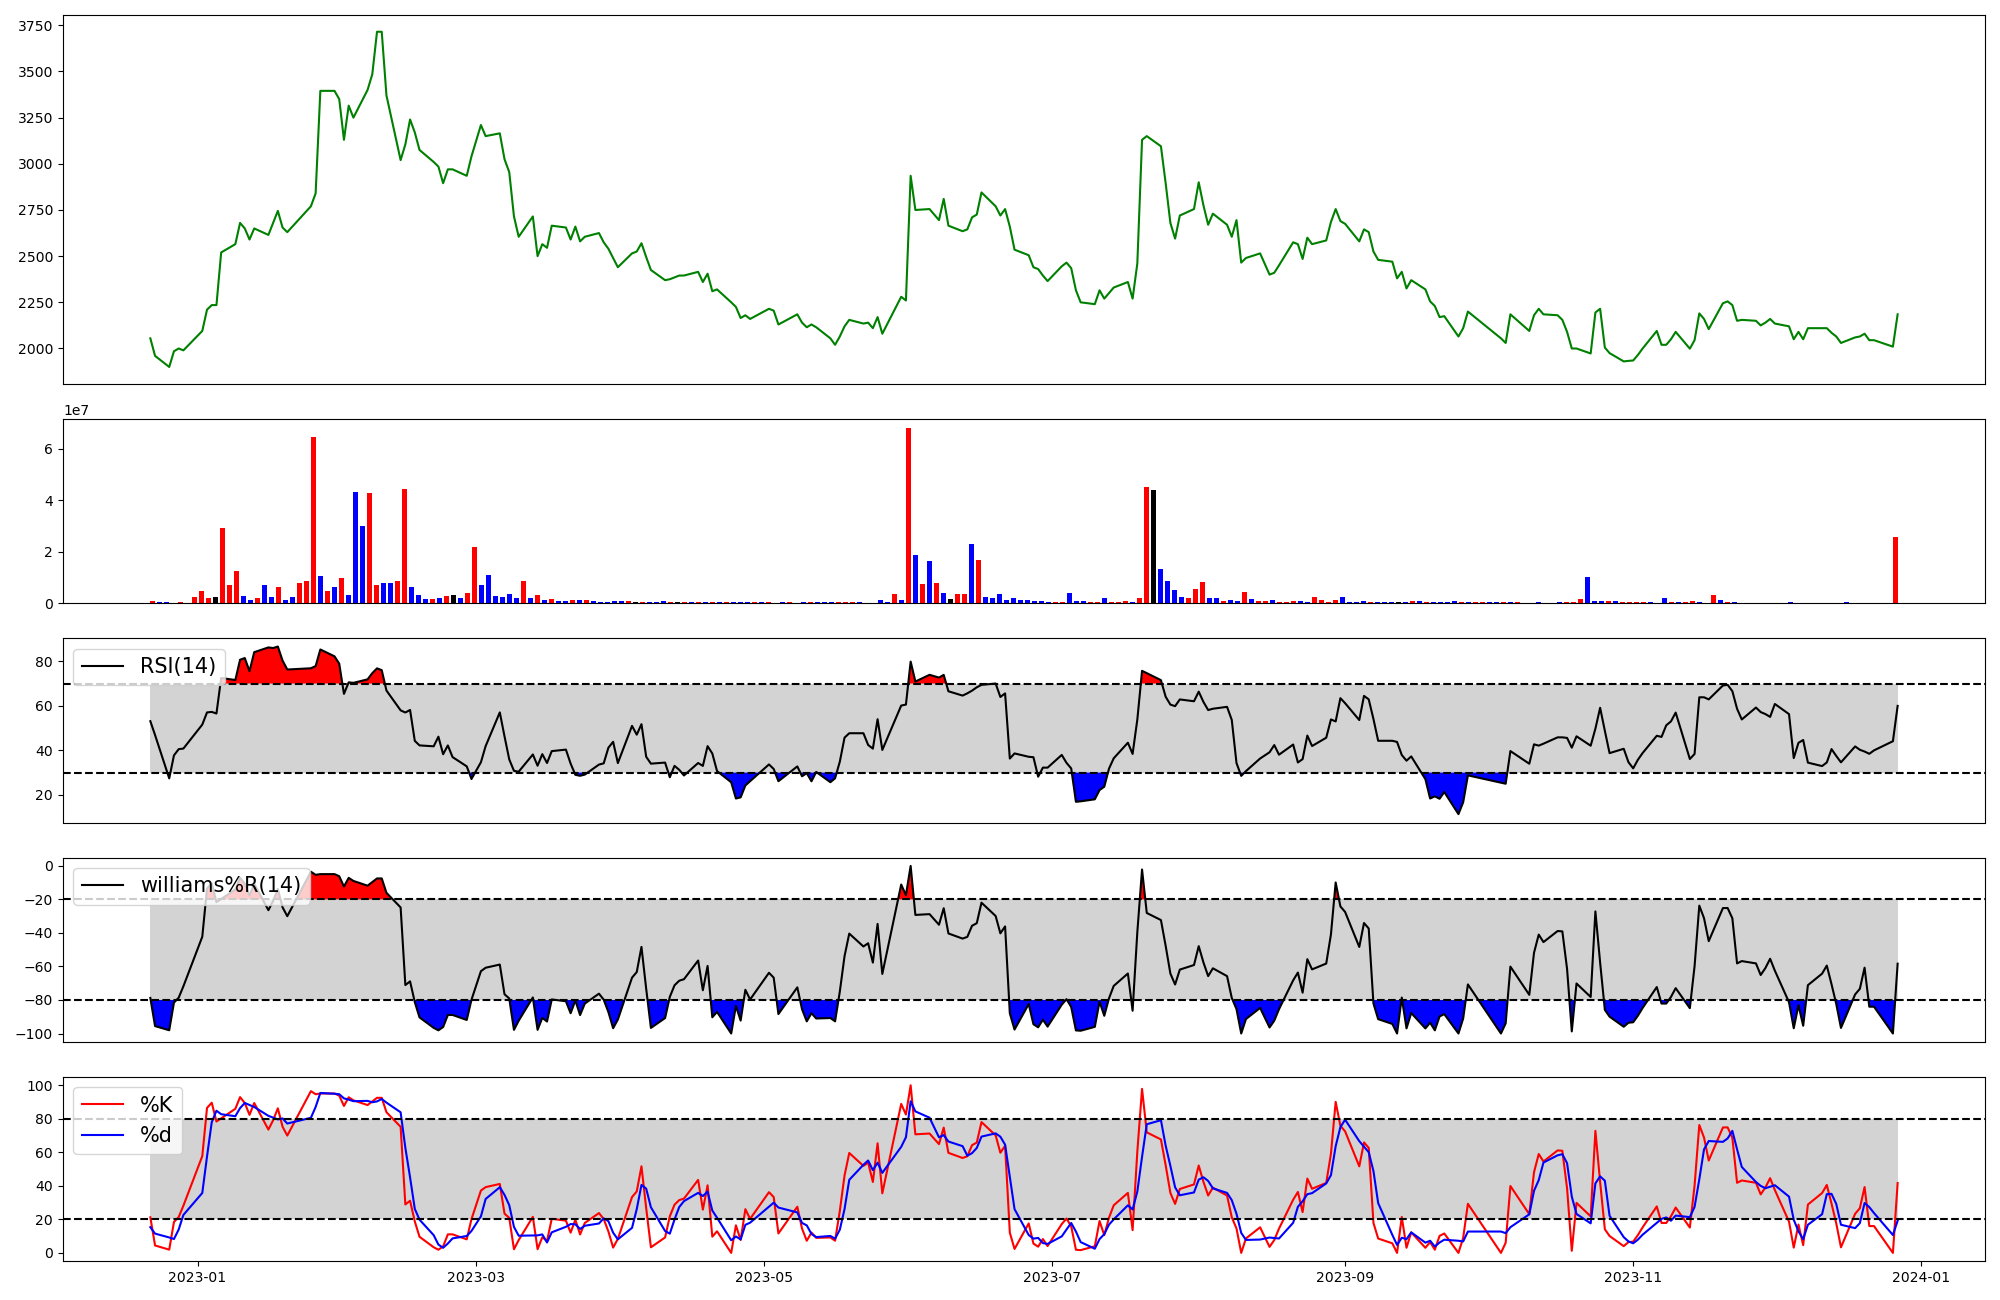Click the 2023-09 x-axis date label
The image size is (2000, 1300).
coord(1344,1277)
